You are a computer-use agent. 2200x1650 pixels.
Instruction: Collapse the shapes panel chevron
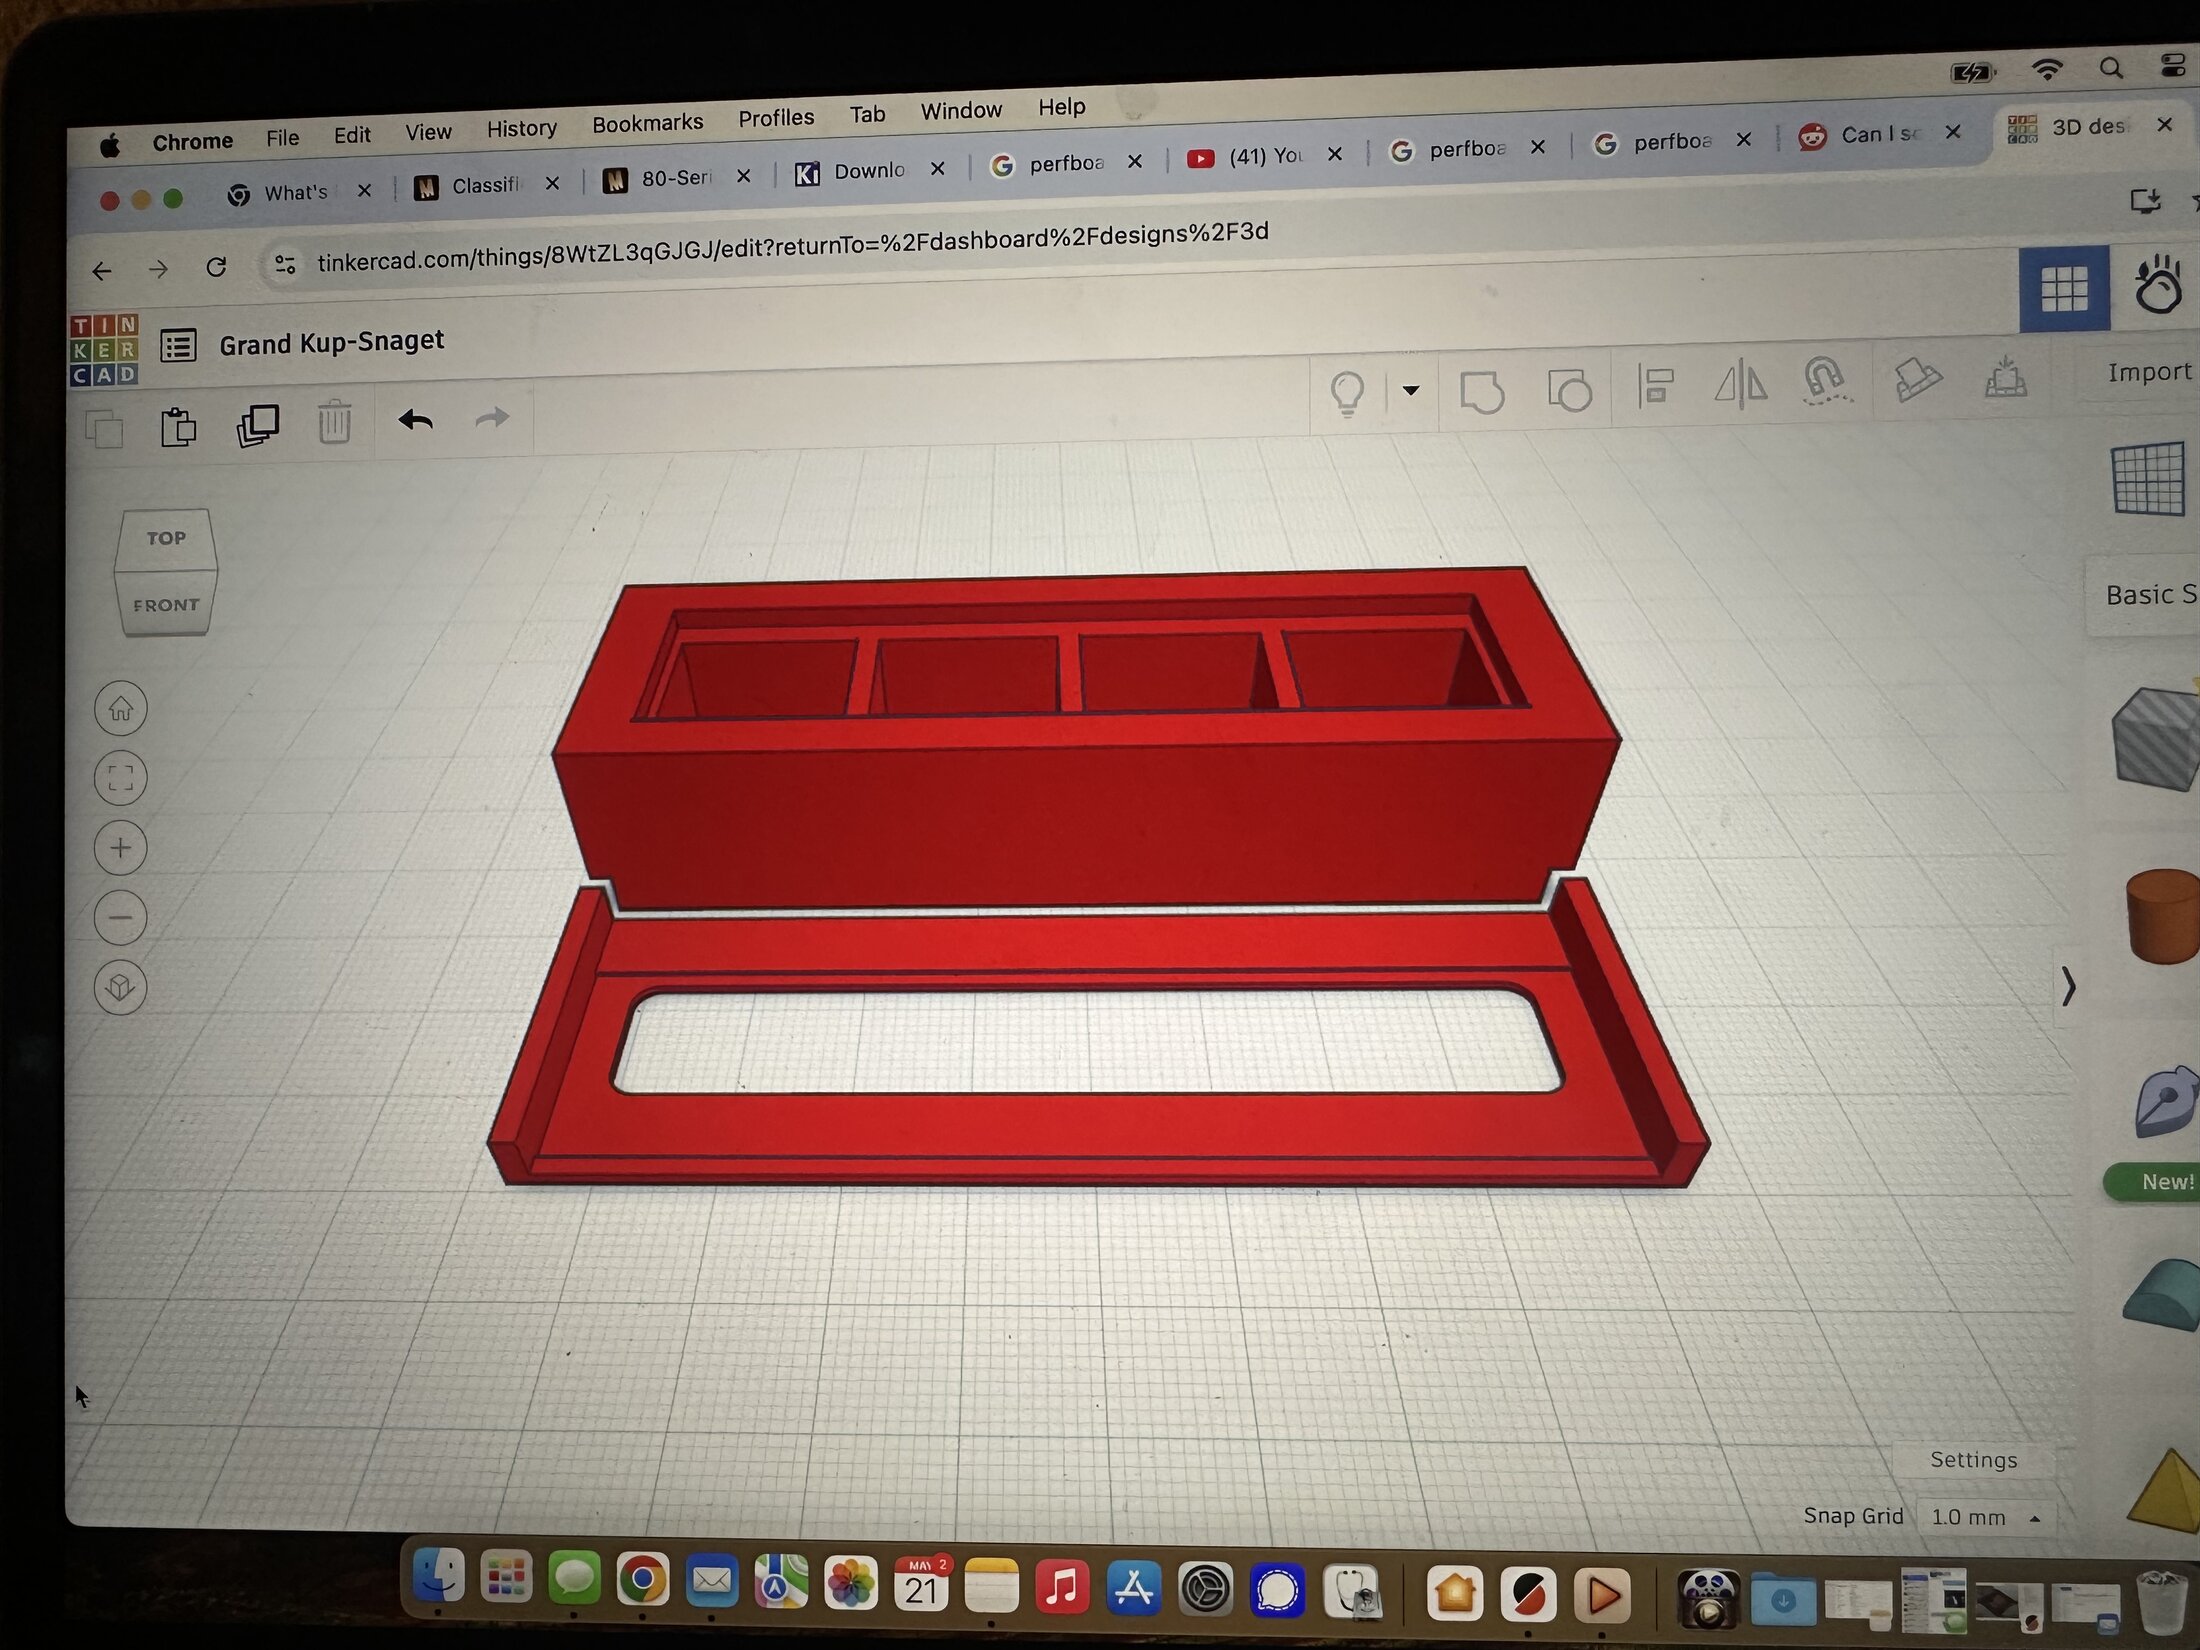point(2068,987)
